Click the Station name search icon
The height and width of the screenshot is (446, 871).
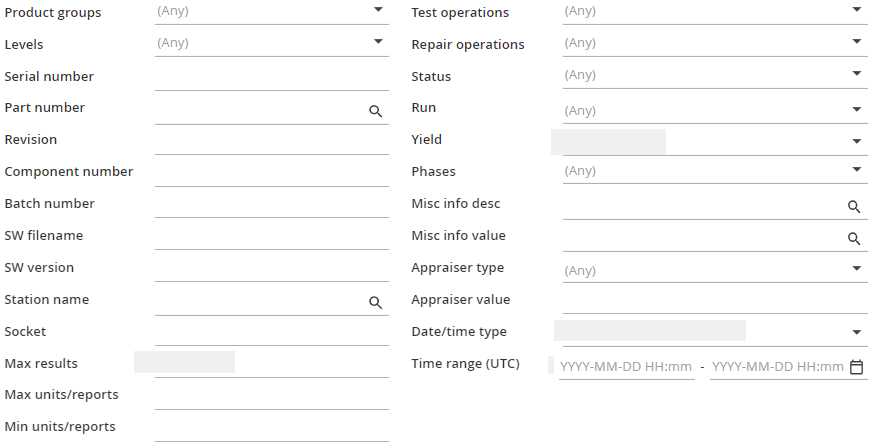click(376, 302)
